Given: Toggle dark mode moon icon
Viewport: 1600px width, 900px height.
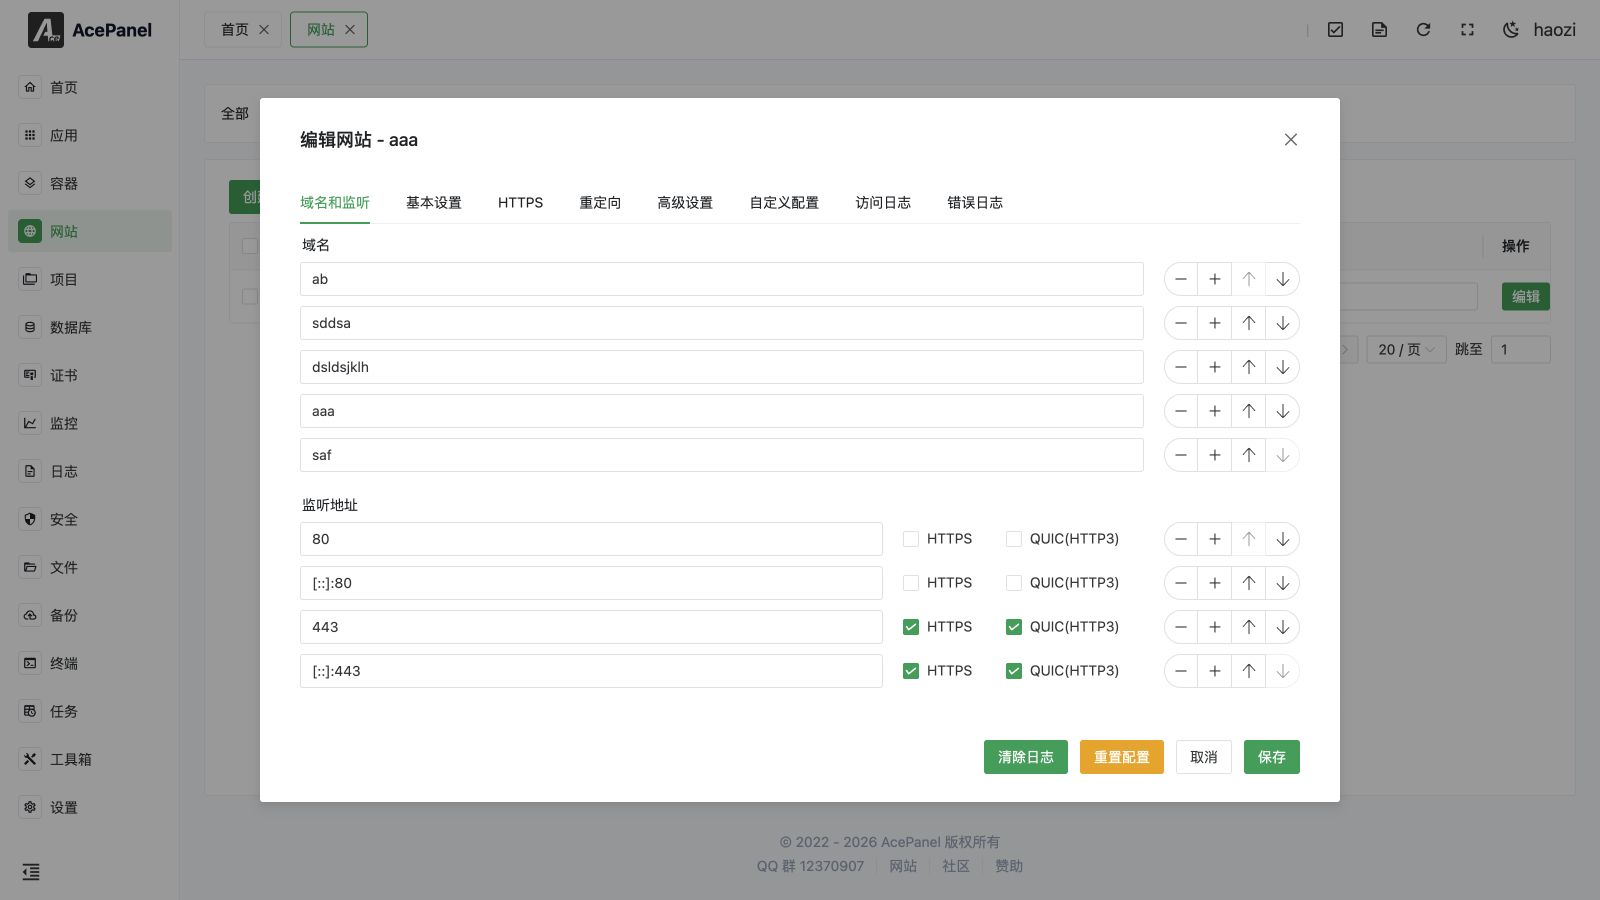Looking at the screenshot, I should (1511, 30).
